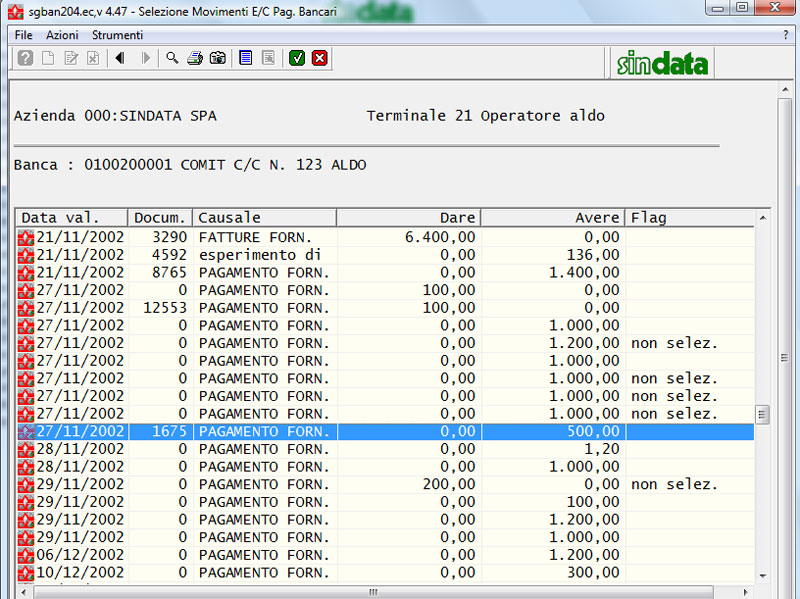Click row icon for esperimento di entry
The image size is (800, 599).
click(26, 255)
